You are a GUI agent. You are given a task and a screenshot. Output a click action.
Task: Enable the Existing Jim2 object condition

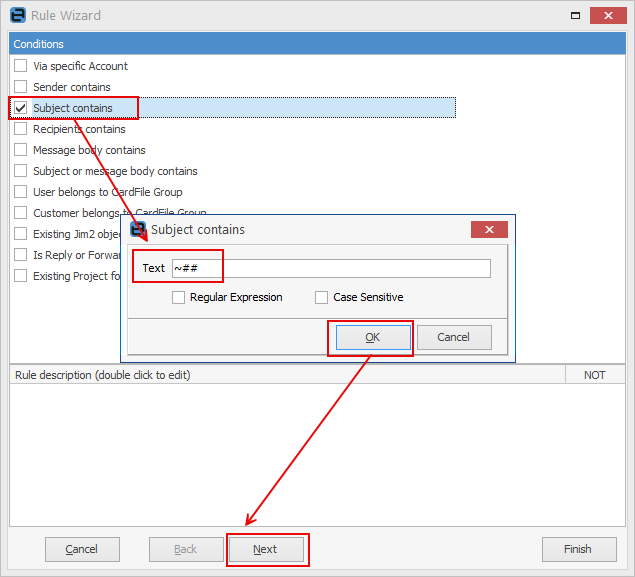(x=21, y=234)
